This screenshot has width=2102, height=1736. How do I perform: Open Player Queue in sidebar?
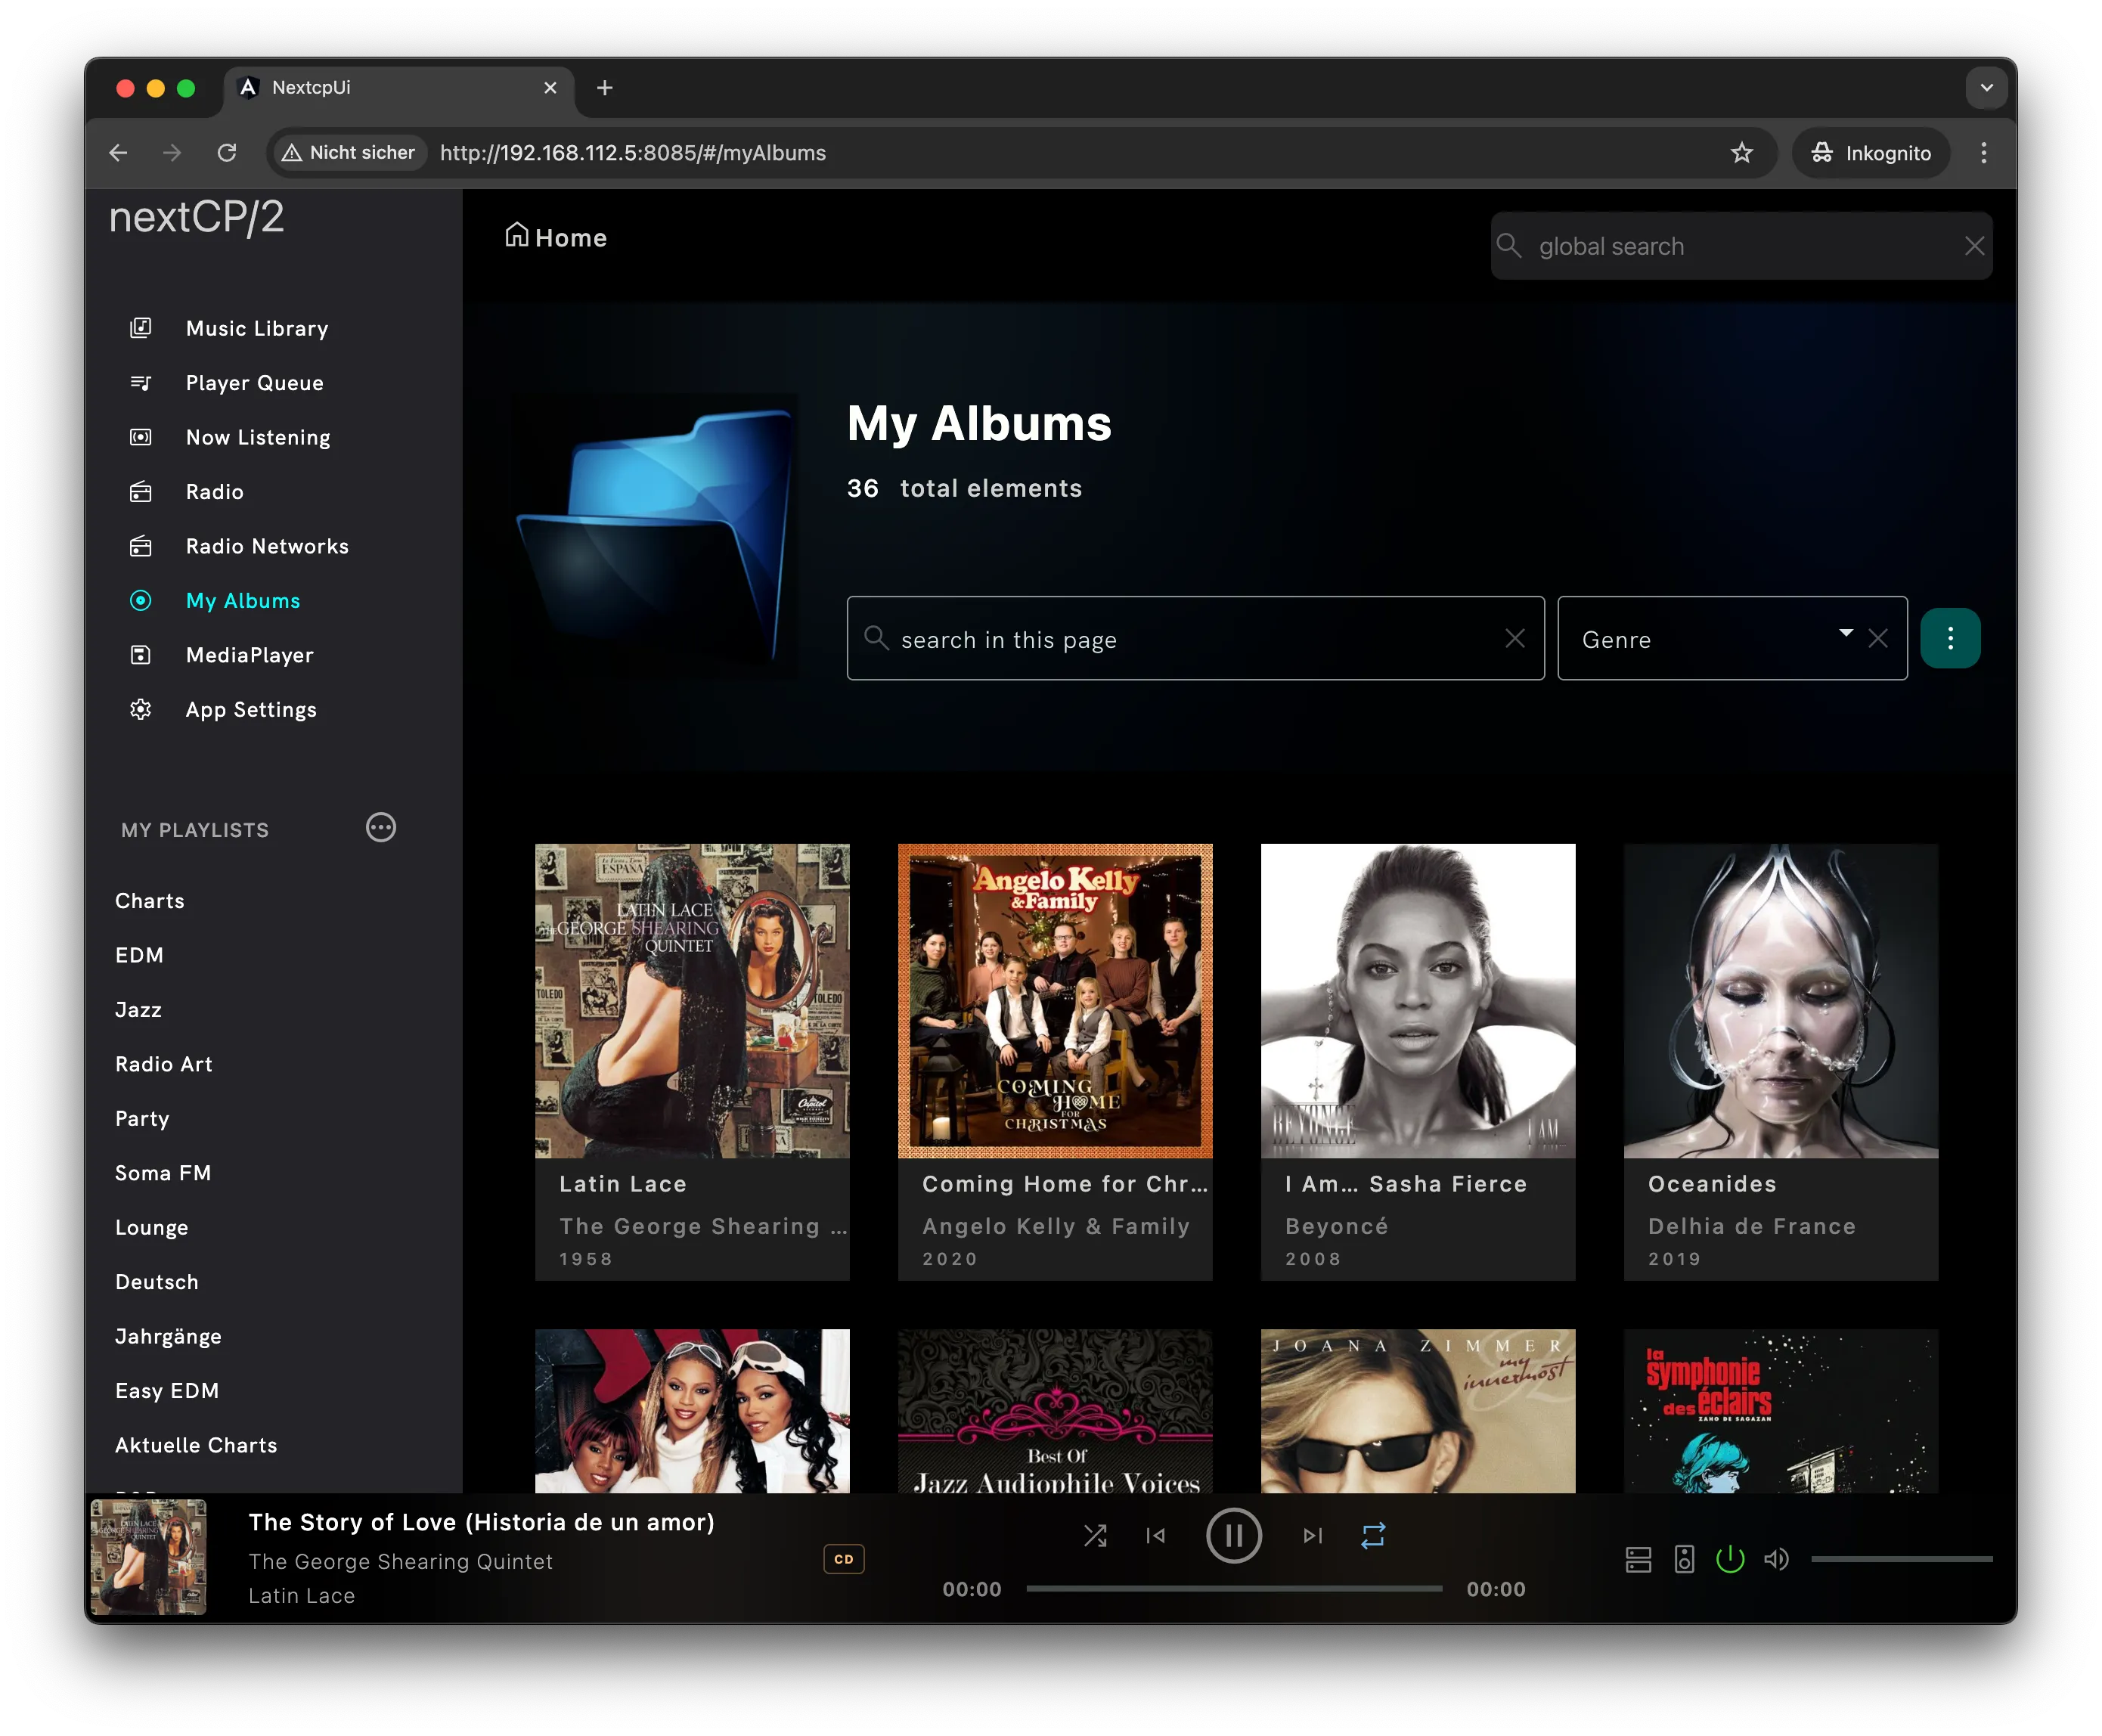point(254,383)
